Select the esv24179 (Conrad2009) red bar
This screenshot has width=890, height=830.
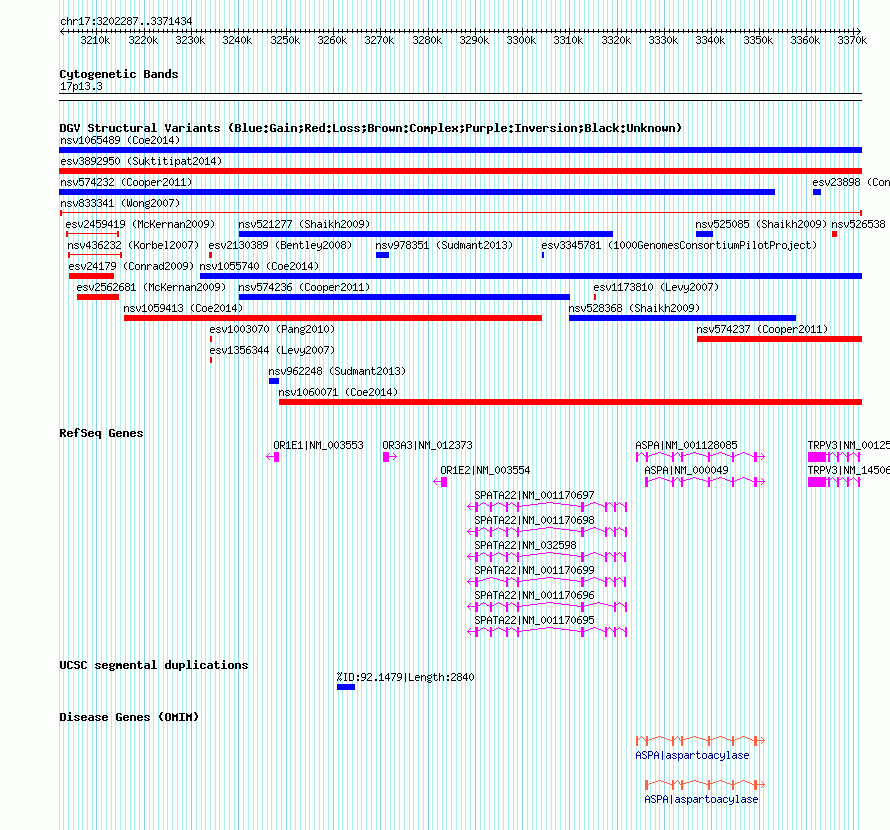91,276
